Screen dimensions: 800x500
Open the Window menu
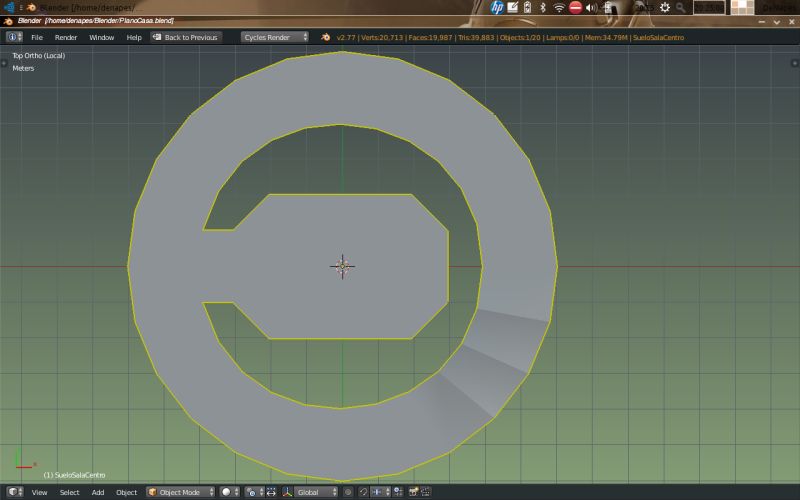pos(102,37)
